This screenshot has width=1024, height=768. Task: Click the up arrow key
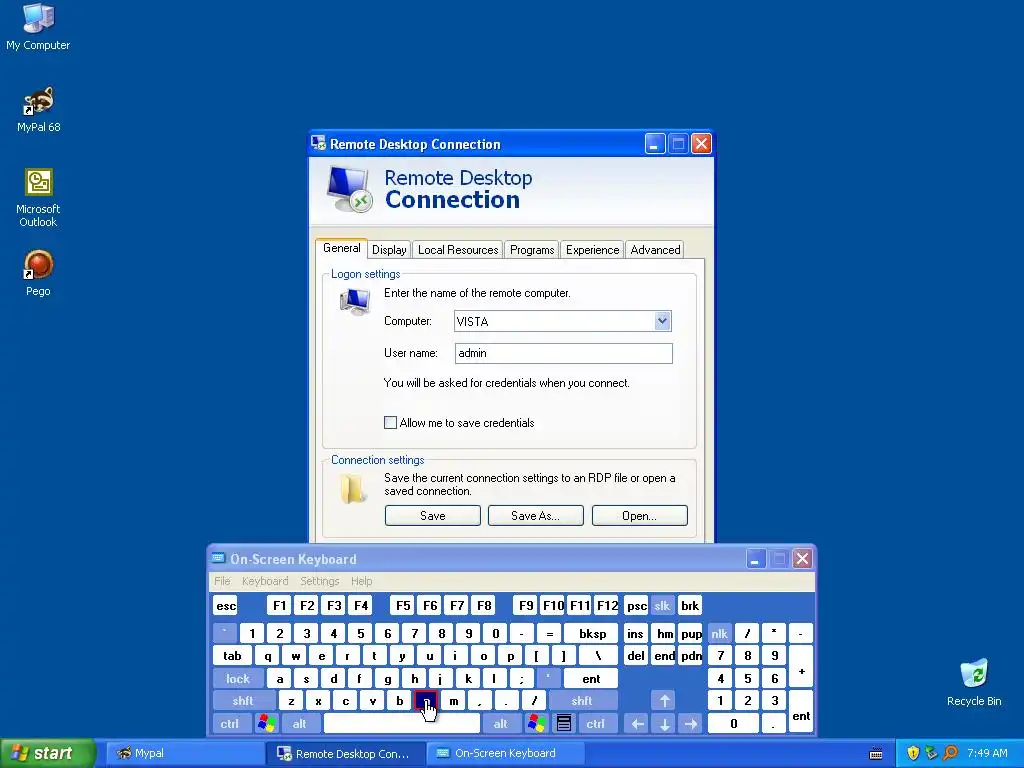point(664,701)
